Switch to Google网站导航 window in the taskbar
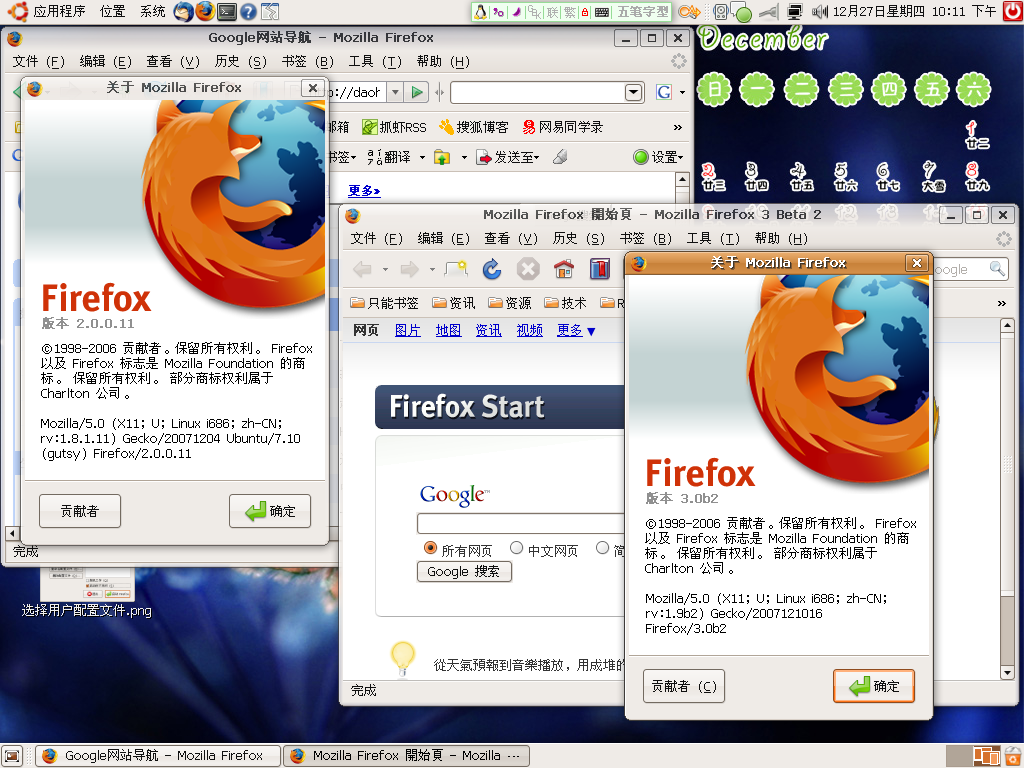Viewport: 1024px width, 768px height. [x=157, y=756]
